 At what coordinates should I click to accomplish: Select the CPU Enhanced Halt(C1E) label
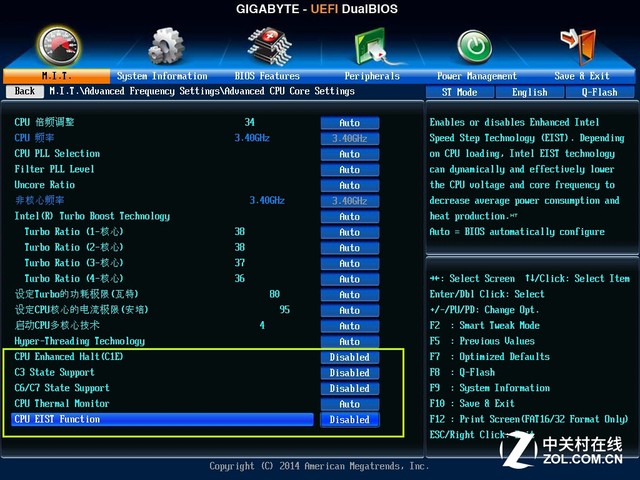69,357
